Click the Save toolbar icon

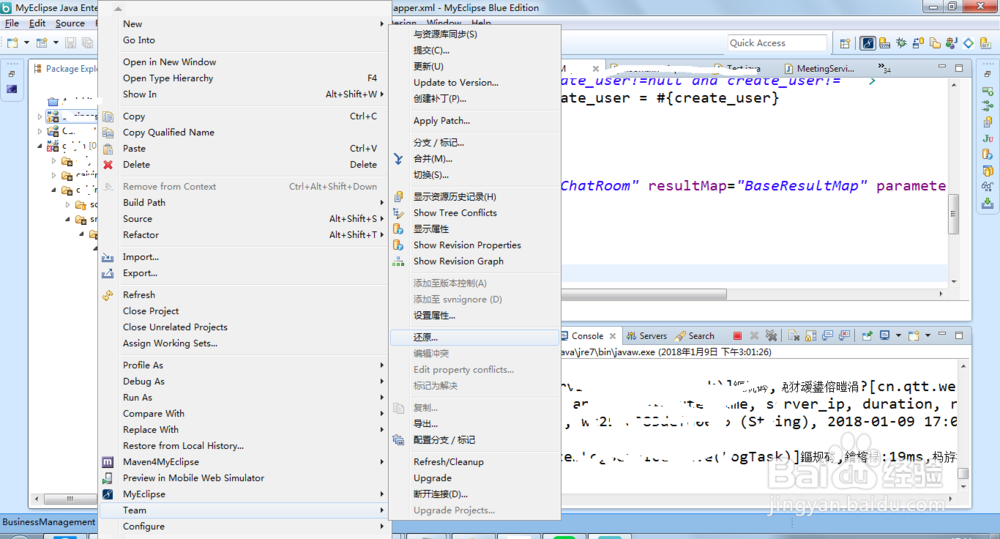70,43
